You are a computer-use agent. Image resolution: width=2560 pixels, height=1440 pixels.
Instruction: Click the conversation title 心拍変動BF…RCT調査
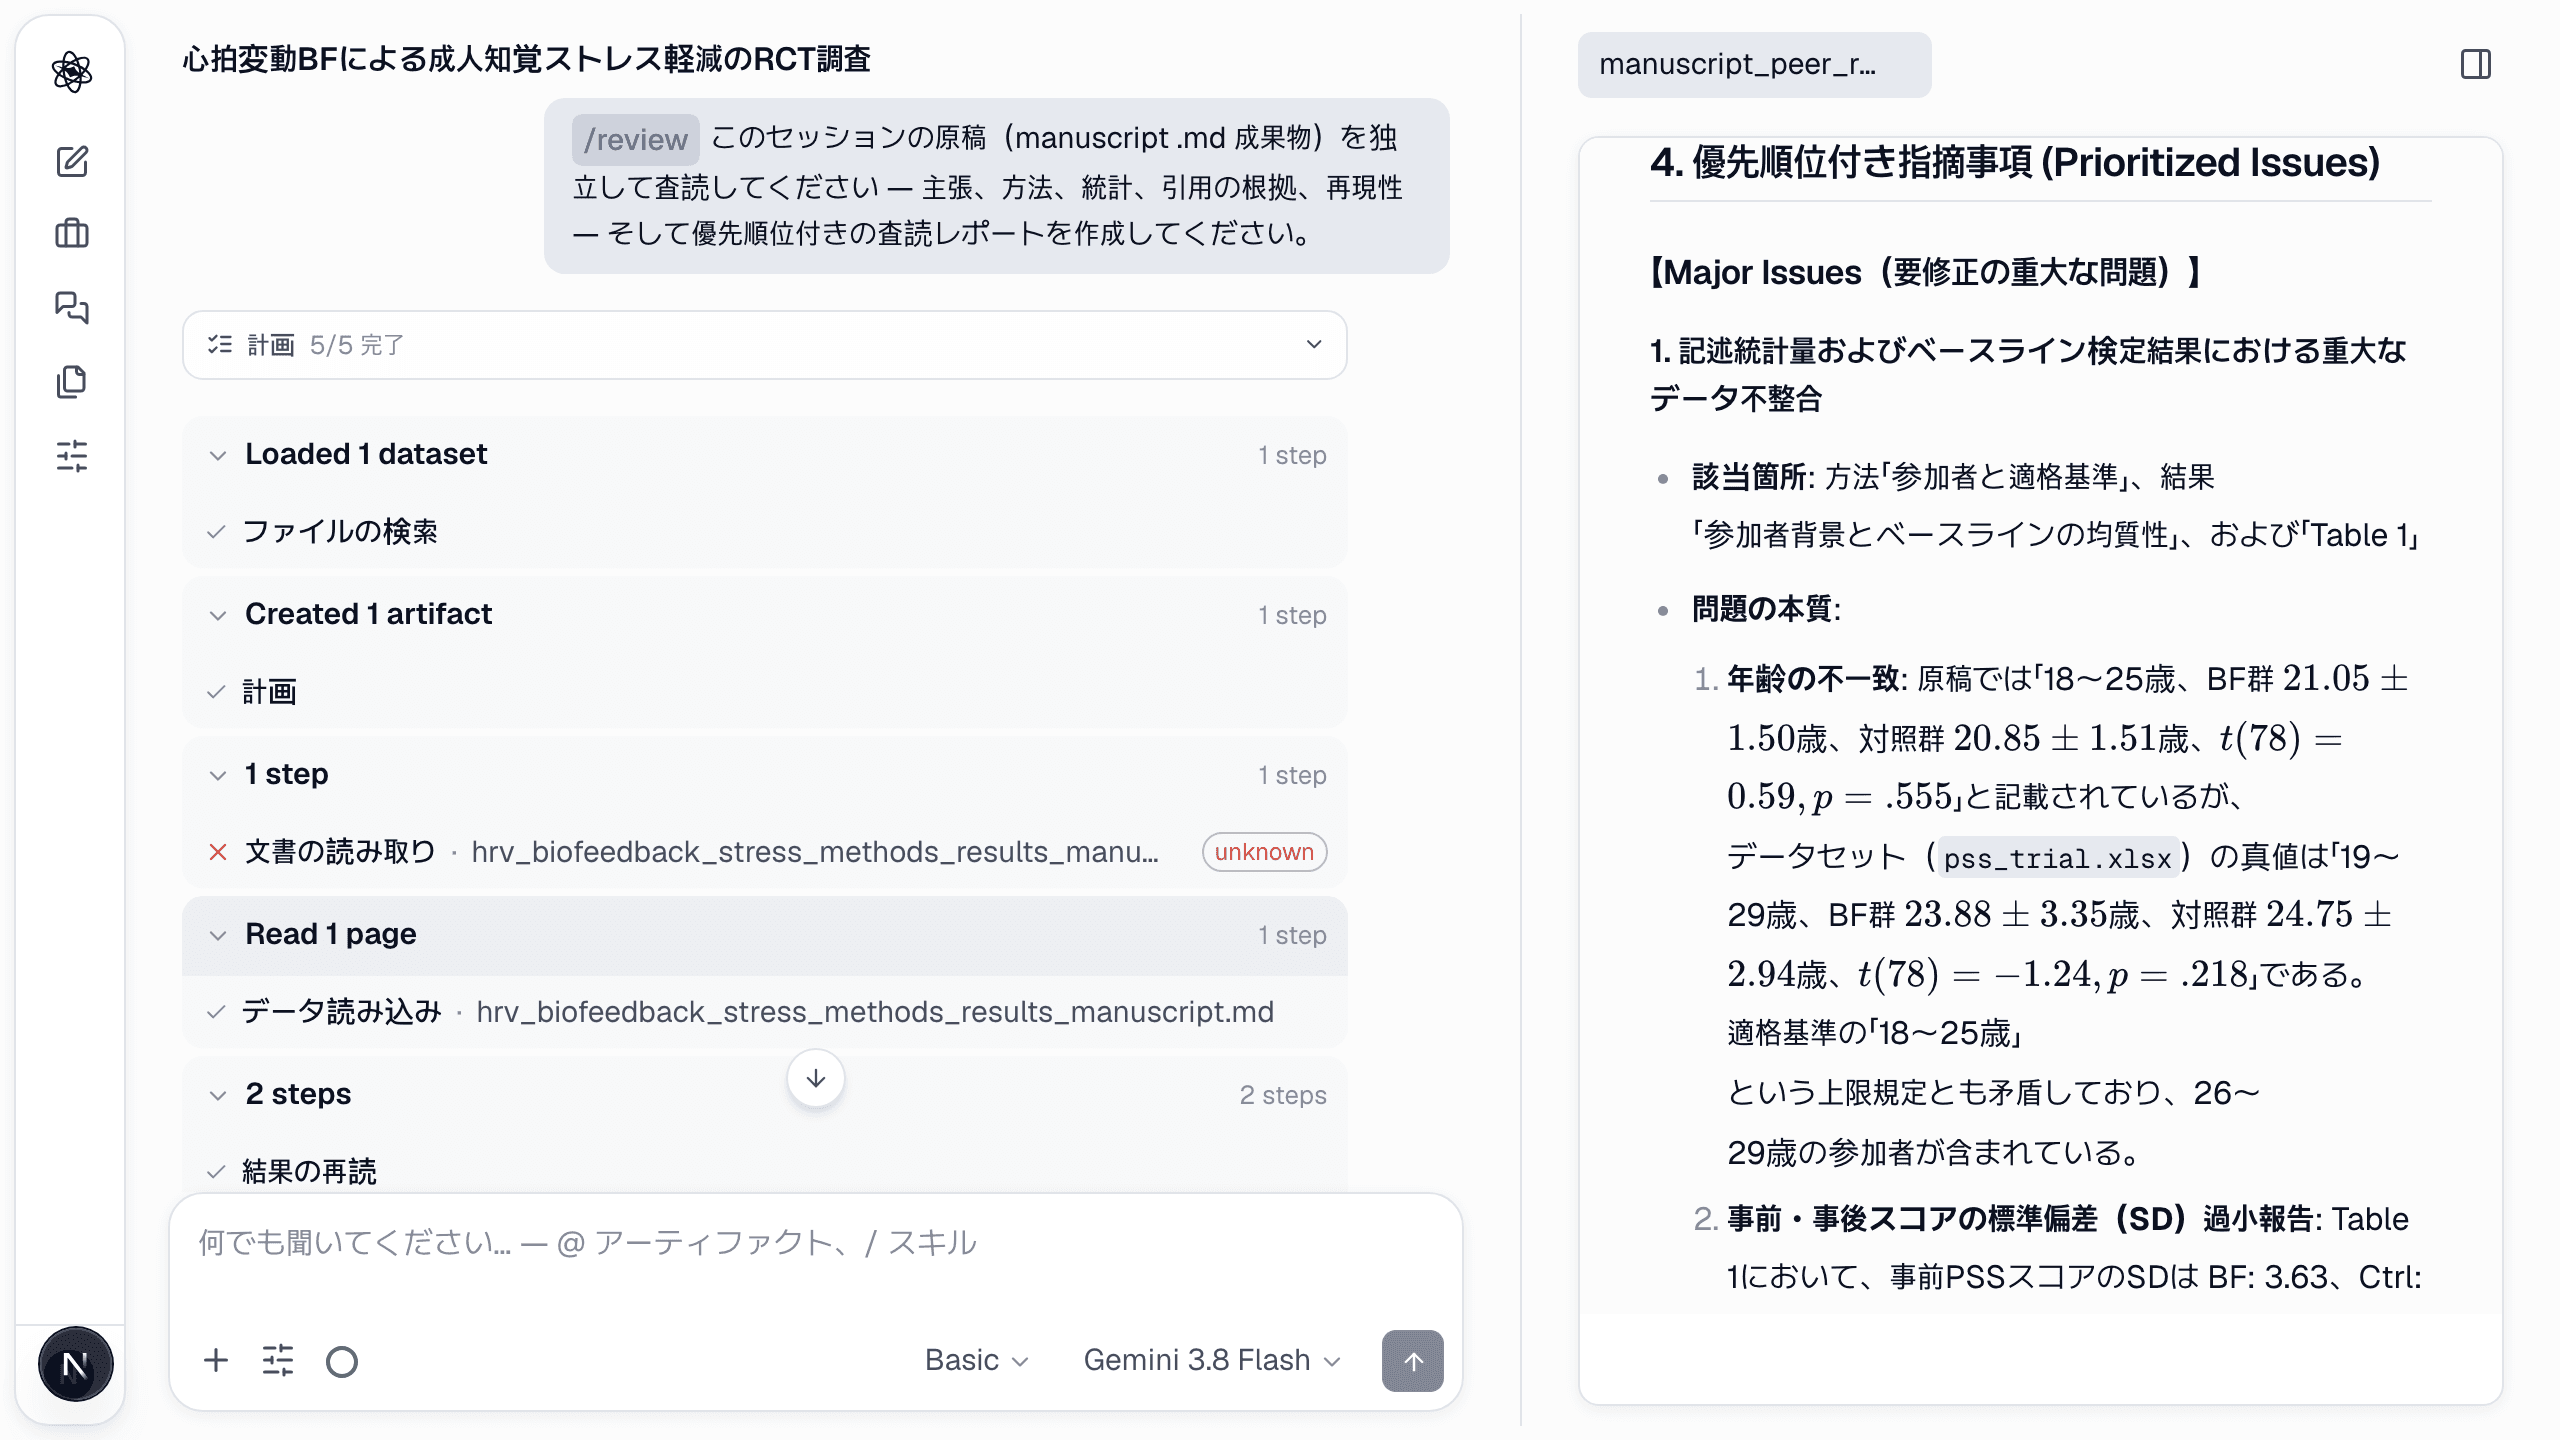point(527,60)
